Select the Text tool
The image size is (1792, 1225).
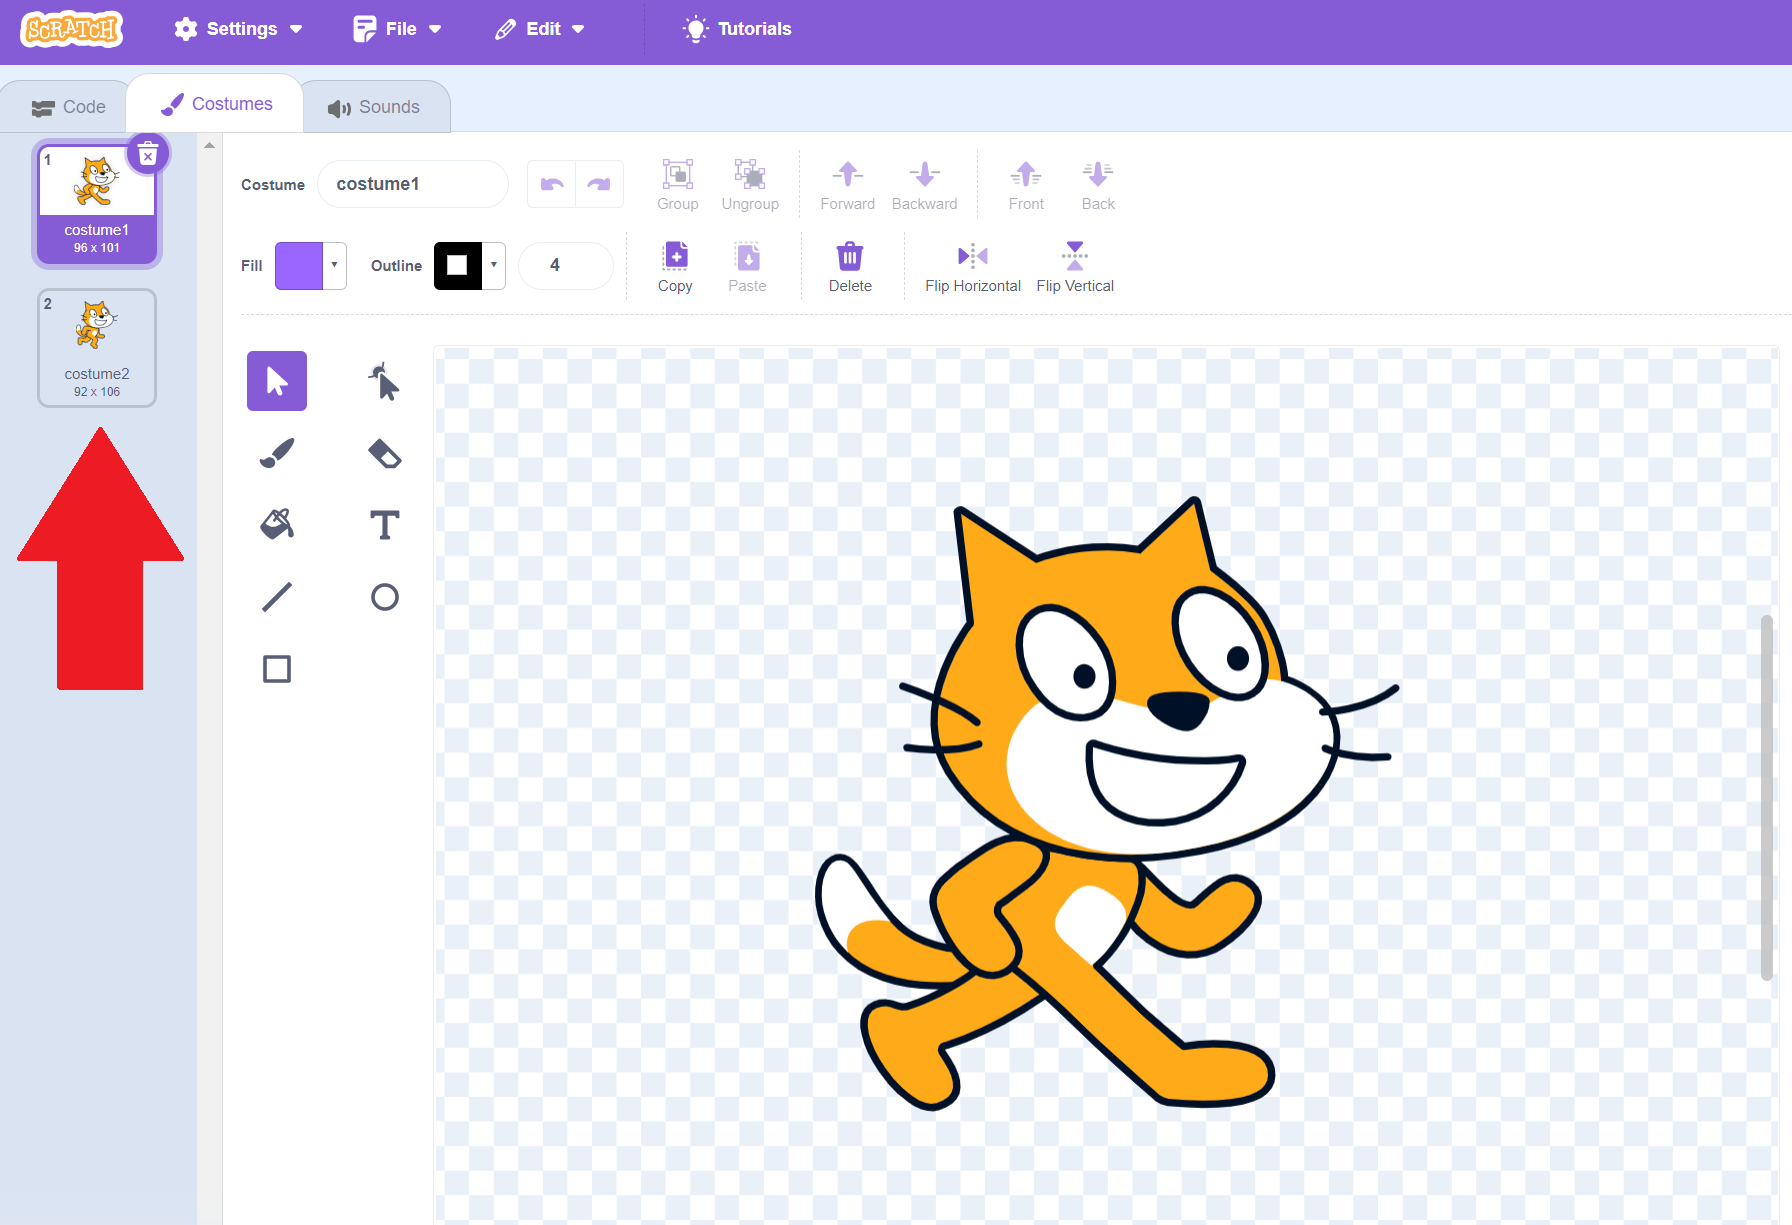pyautogui.click(x=384, y=525)
